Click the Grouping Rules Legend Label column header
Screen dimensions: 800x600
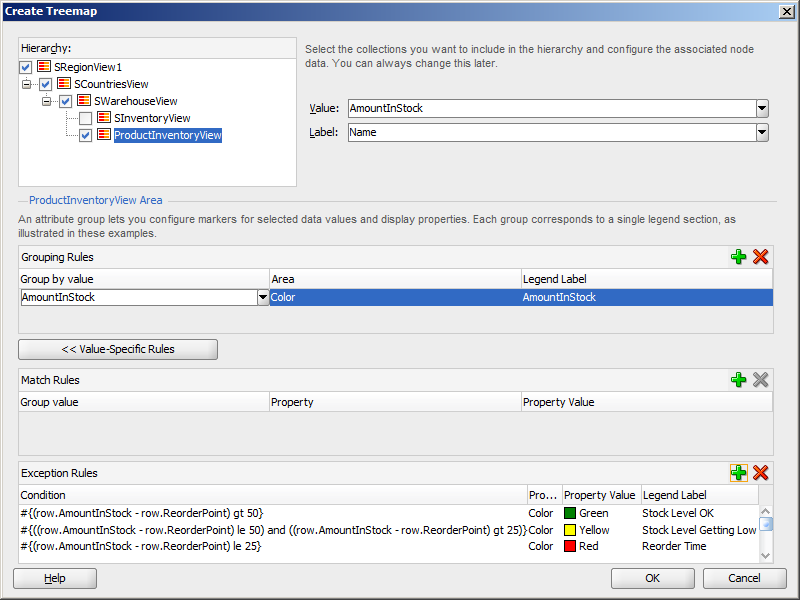pyautogui.click(x=647, y=279)
